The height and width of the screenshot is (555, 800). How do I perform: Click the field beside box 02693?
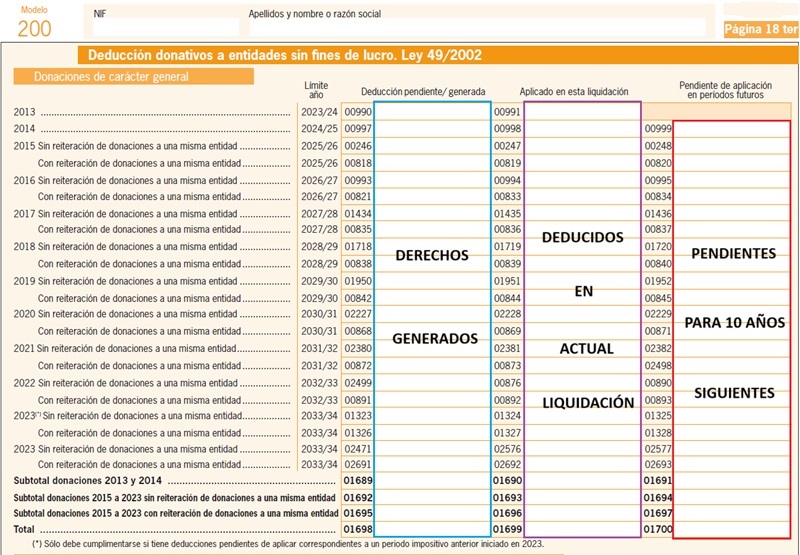tap(732, 465)
